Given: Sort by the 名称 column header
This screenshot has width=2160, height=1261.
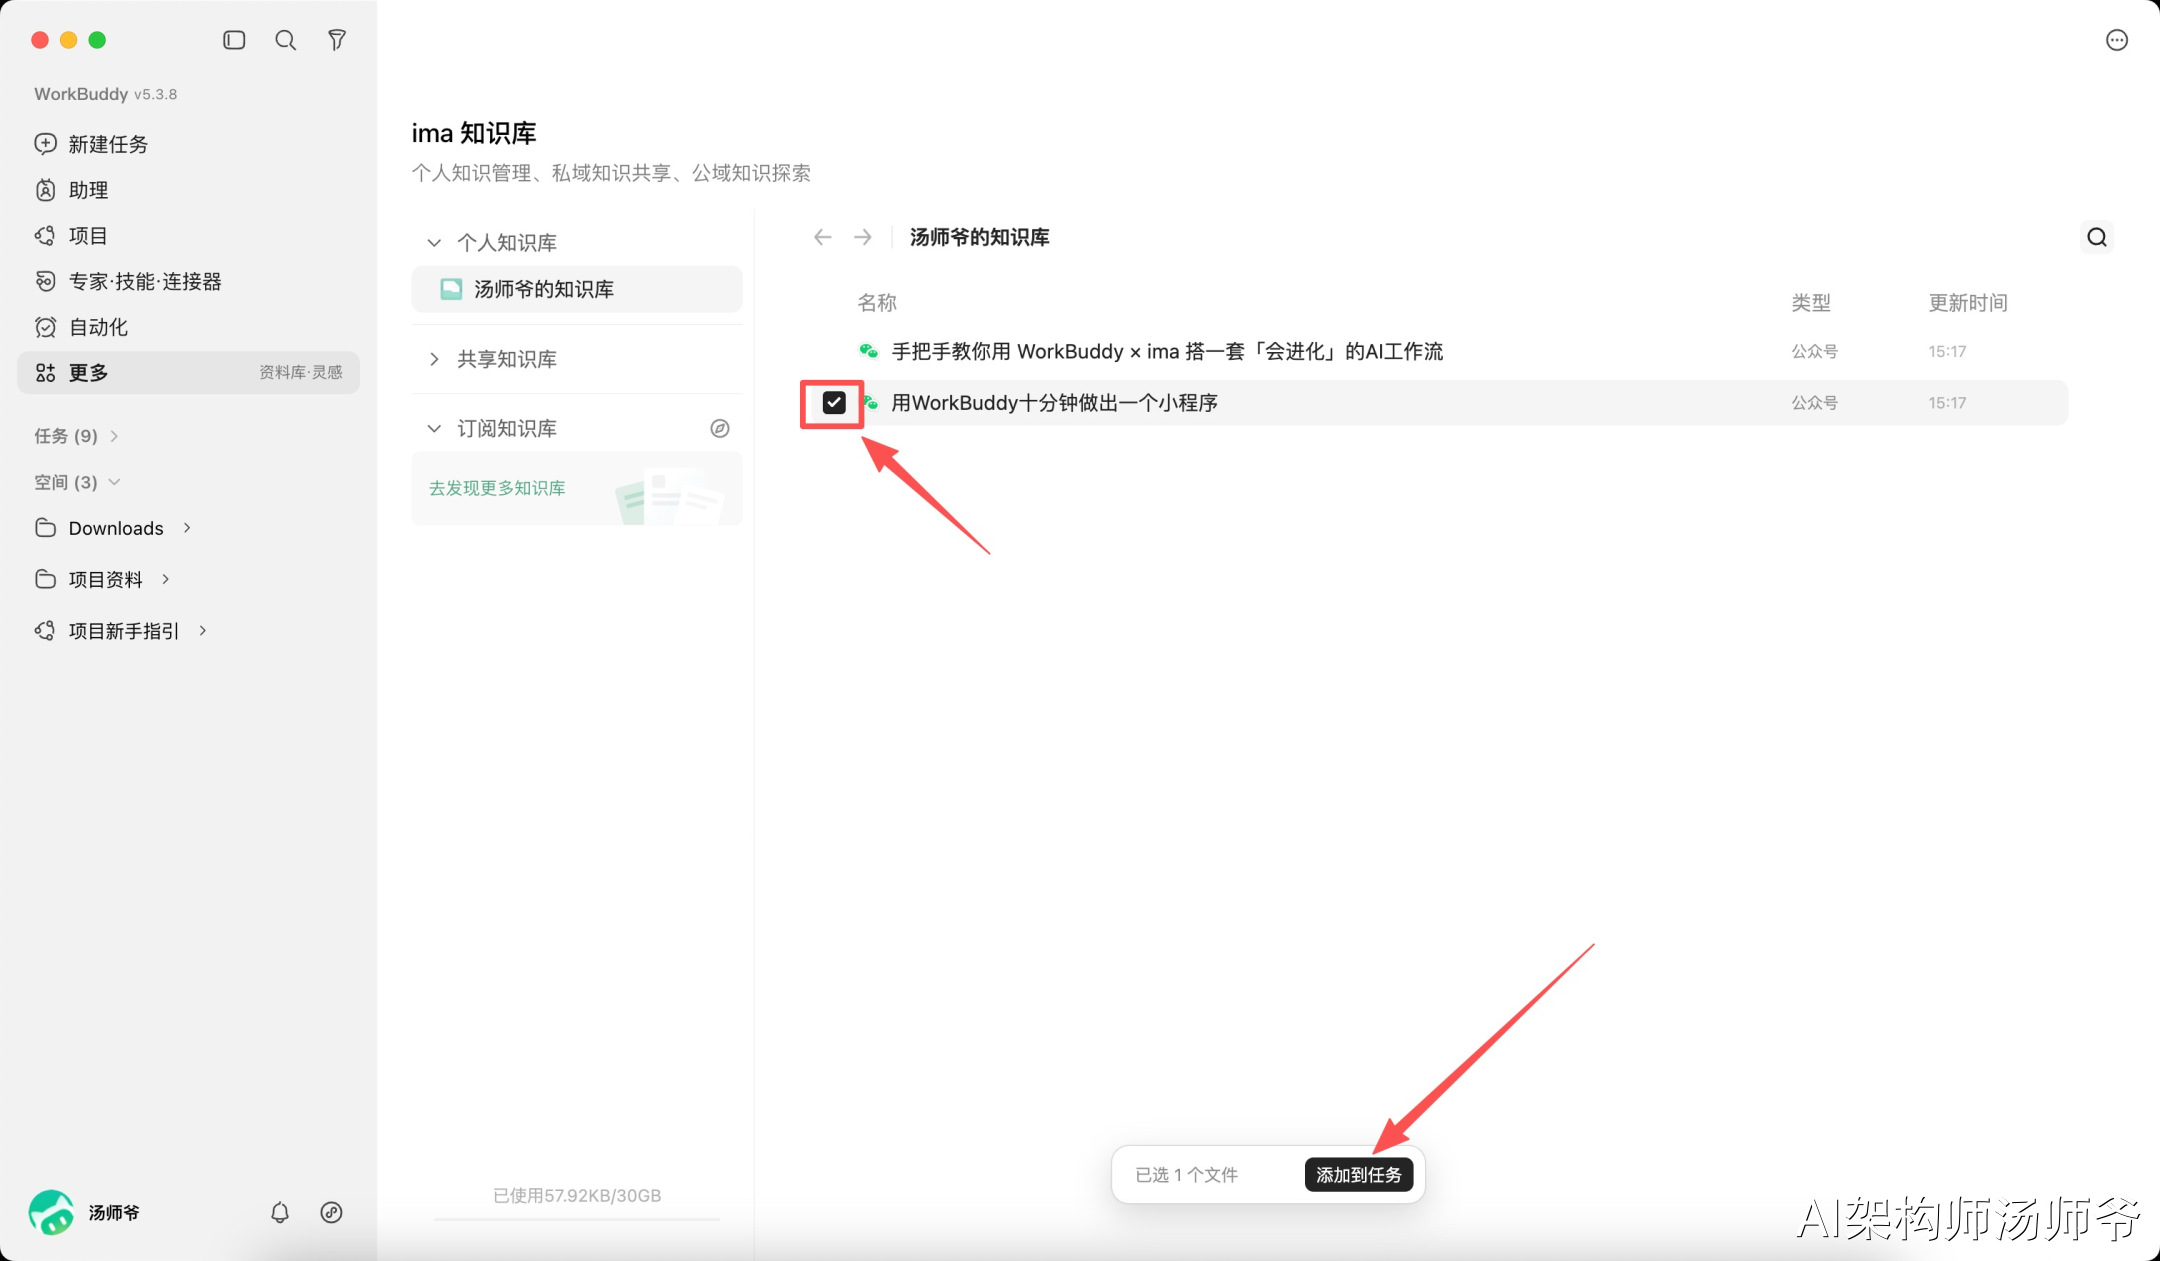Looking at the screenshot, I should pyautogui.click(x=877, y=303).
